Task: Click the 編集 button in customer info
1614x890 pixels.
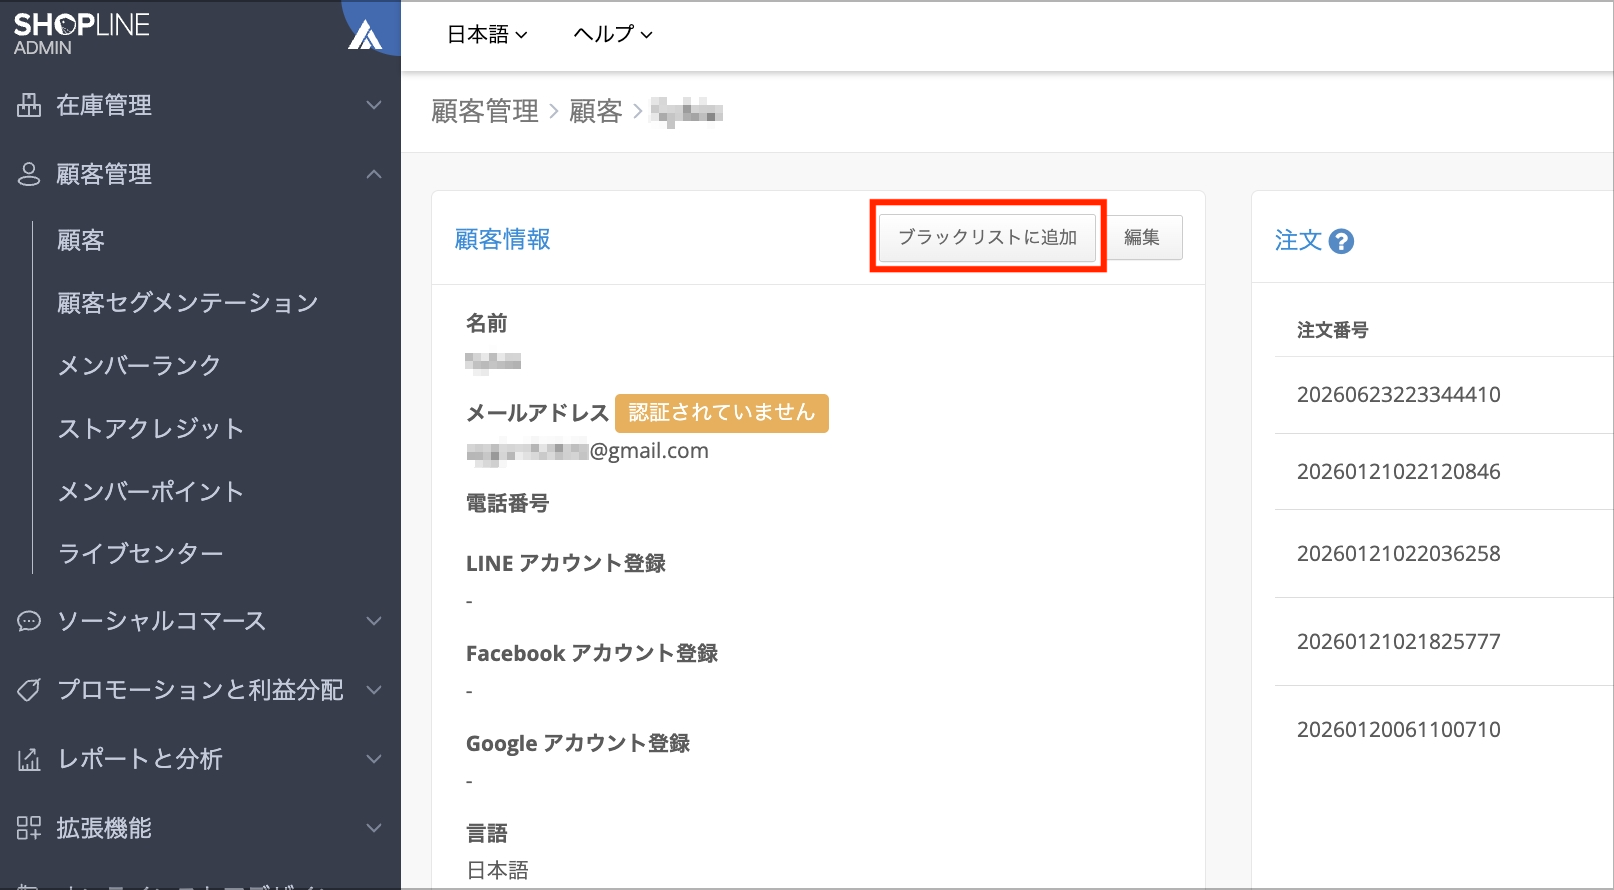Action: coord(1141,238)
